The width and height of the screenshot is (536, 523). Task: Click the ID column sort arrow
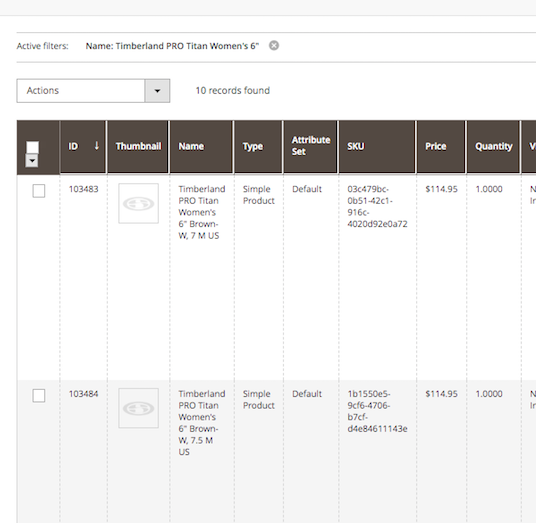click(97, 146)
